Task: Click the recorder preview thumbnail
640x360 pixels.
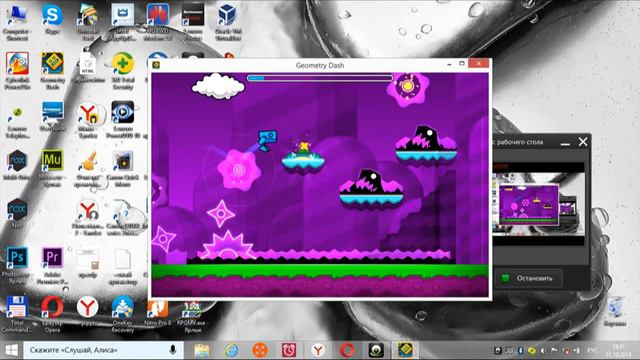Action: coord(538,204)
